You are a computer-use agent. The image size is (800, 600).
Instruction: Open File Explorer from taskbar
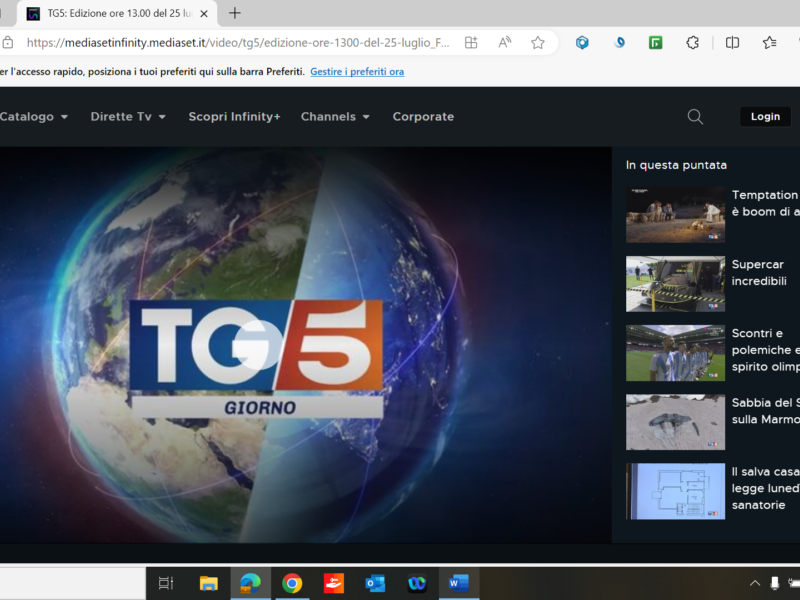208,583
